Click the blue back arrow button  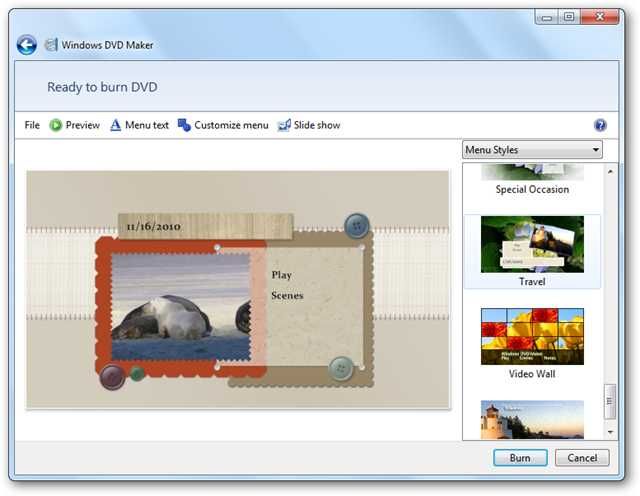[27, 45]
